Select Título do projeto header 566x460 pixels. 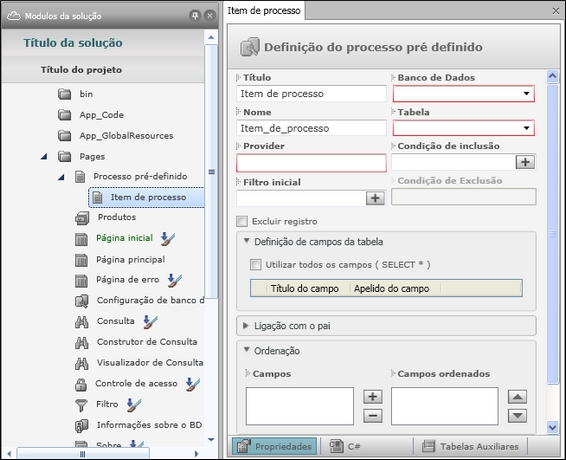pyautogui.click(x=81, y=70)
